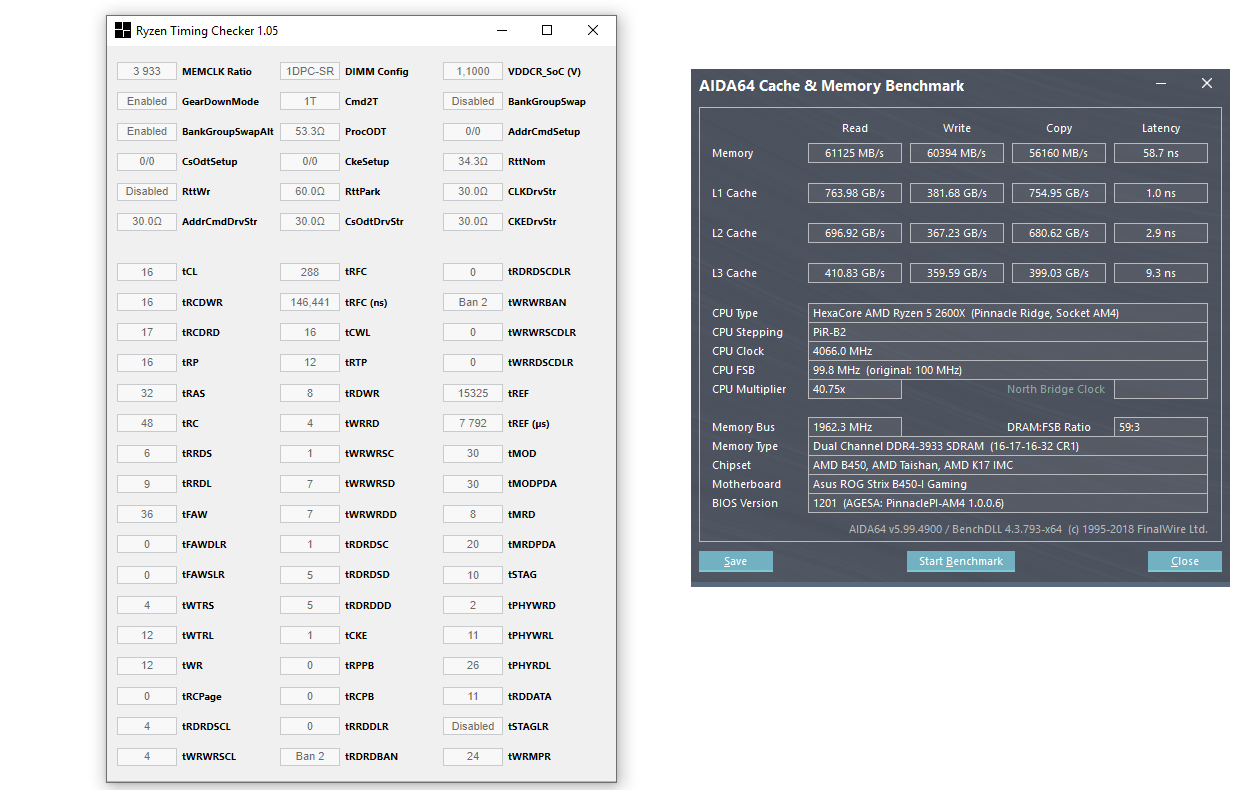1245x790 pixels.
Task: Select the tWR value field
Action: (x=147, y=665)
